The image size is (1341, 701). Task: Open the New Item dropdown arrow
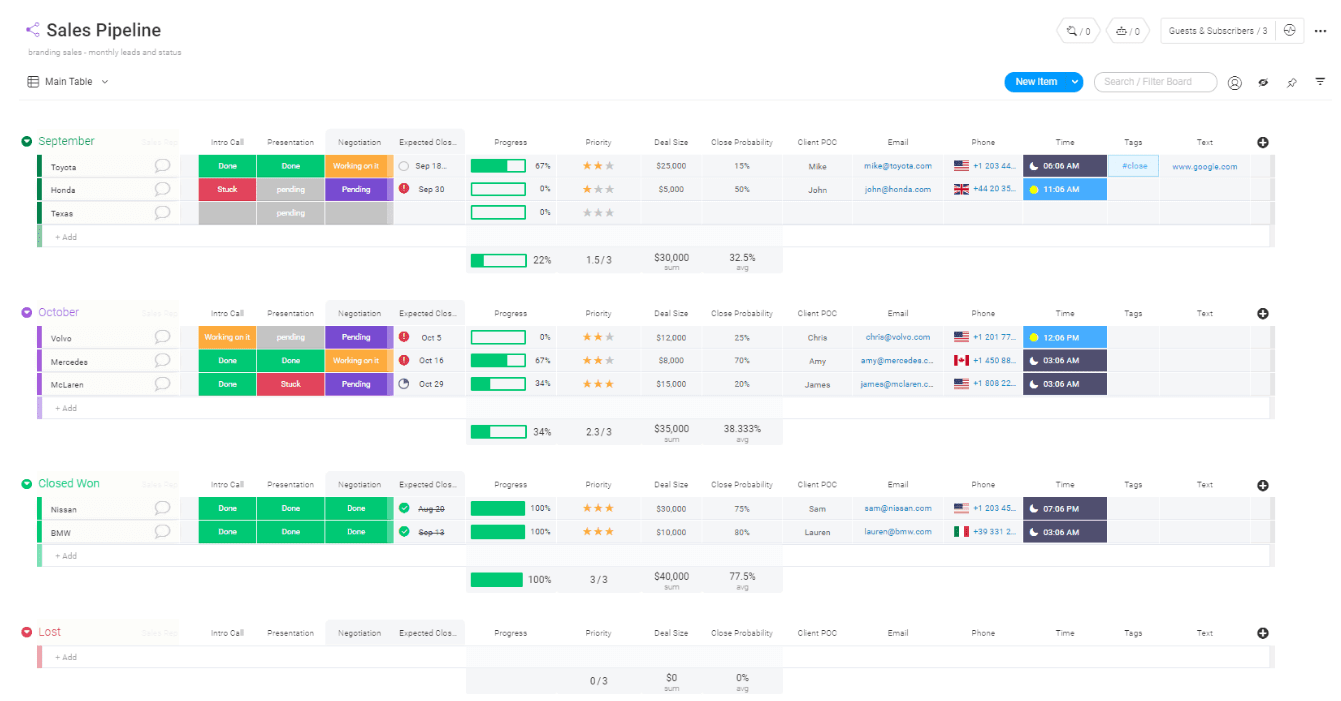tap(1075, 82)
